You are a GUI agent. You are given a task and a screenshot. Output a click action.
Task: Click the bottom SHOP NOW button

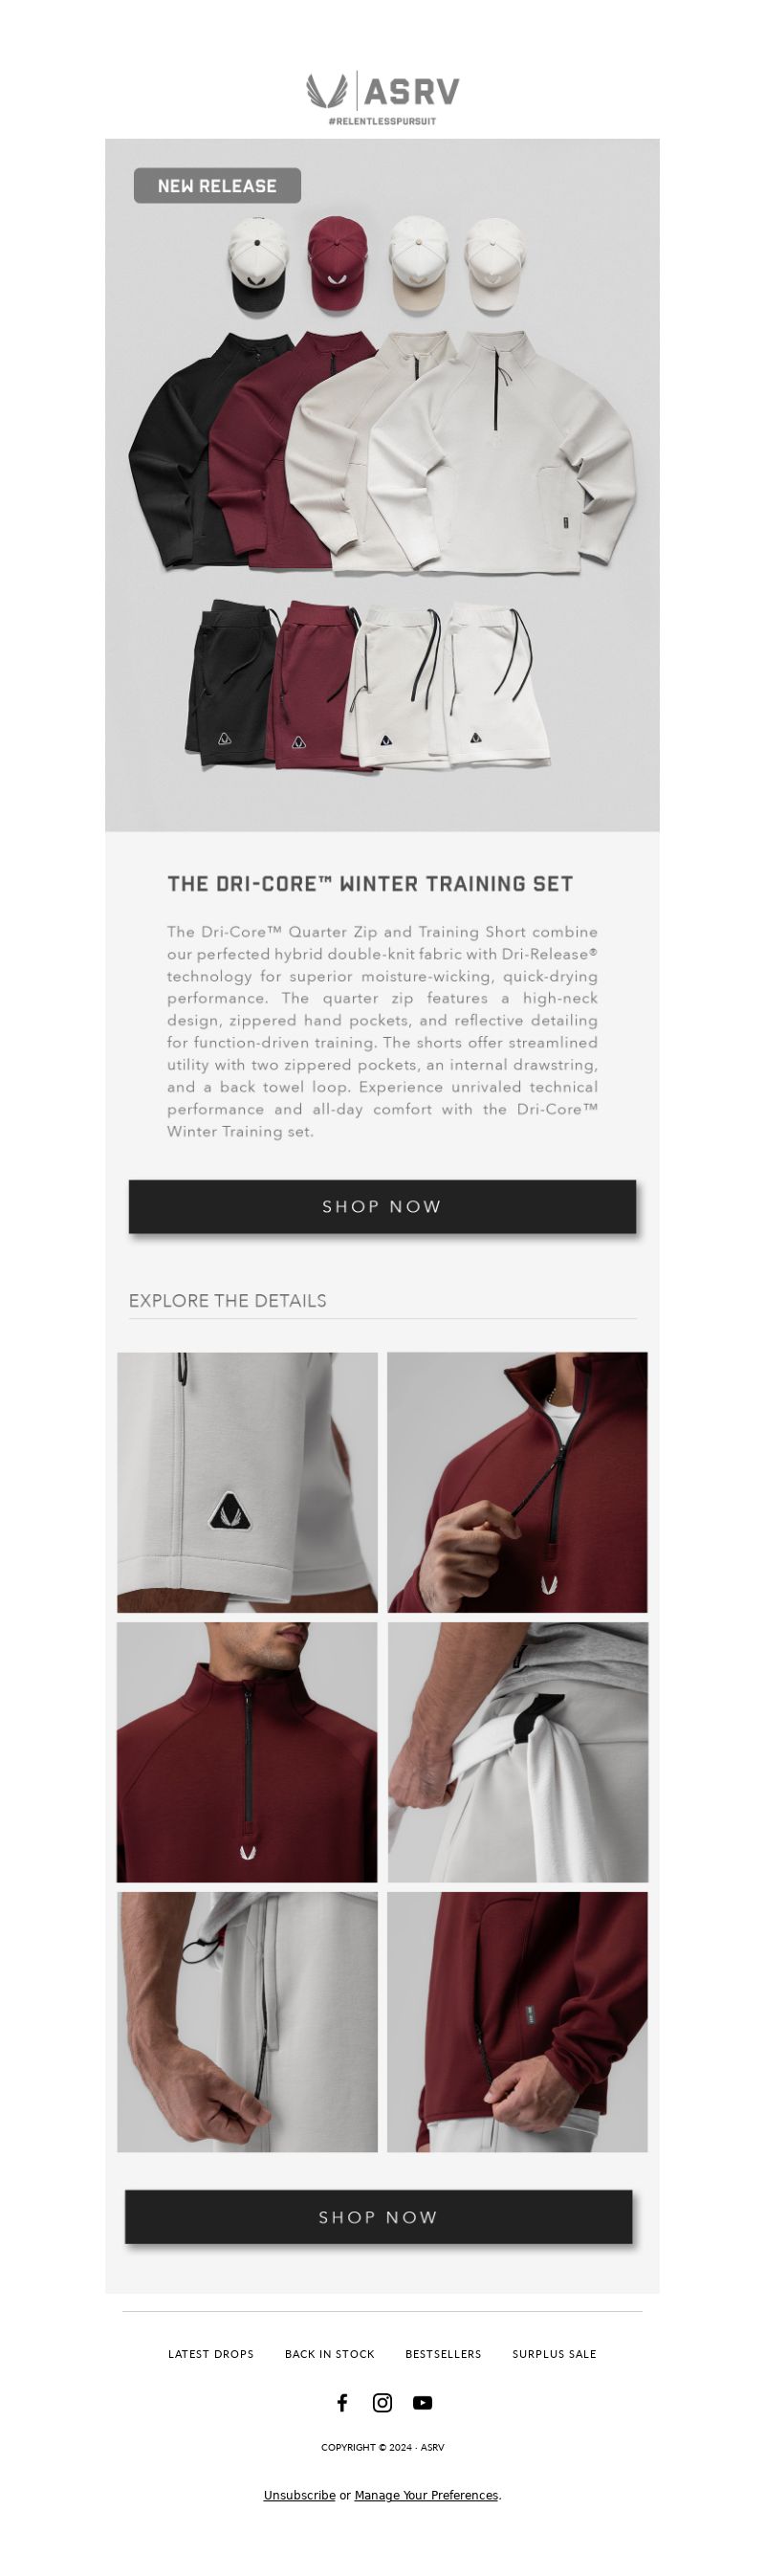pos(379,2217)
